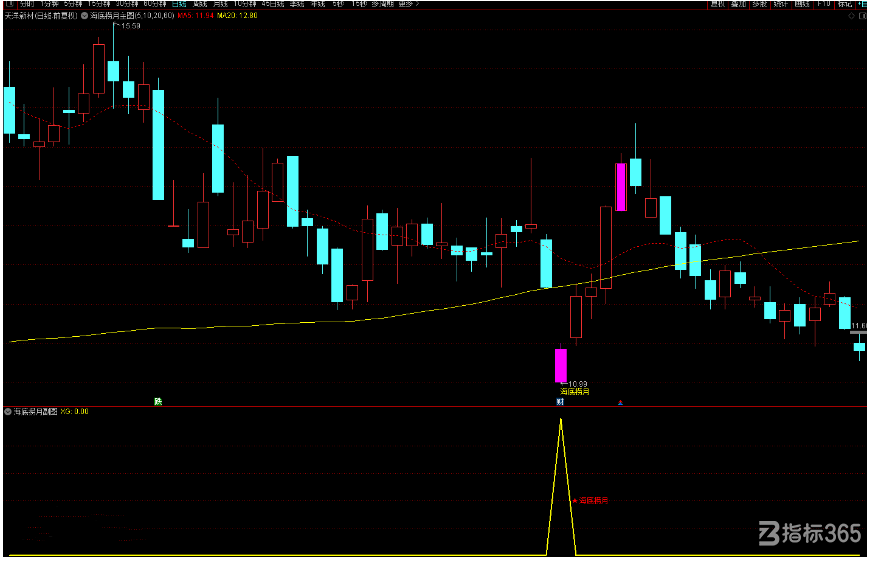Click the 10.99 low price label

[x=577, y=384]
